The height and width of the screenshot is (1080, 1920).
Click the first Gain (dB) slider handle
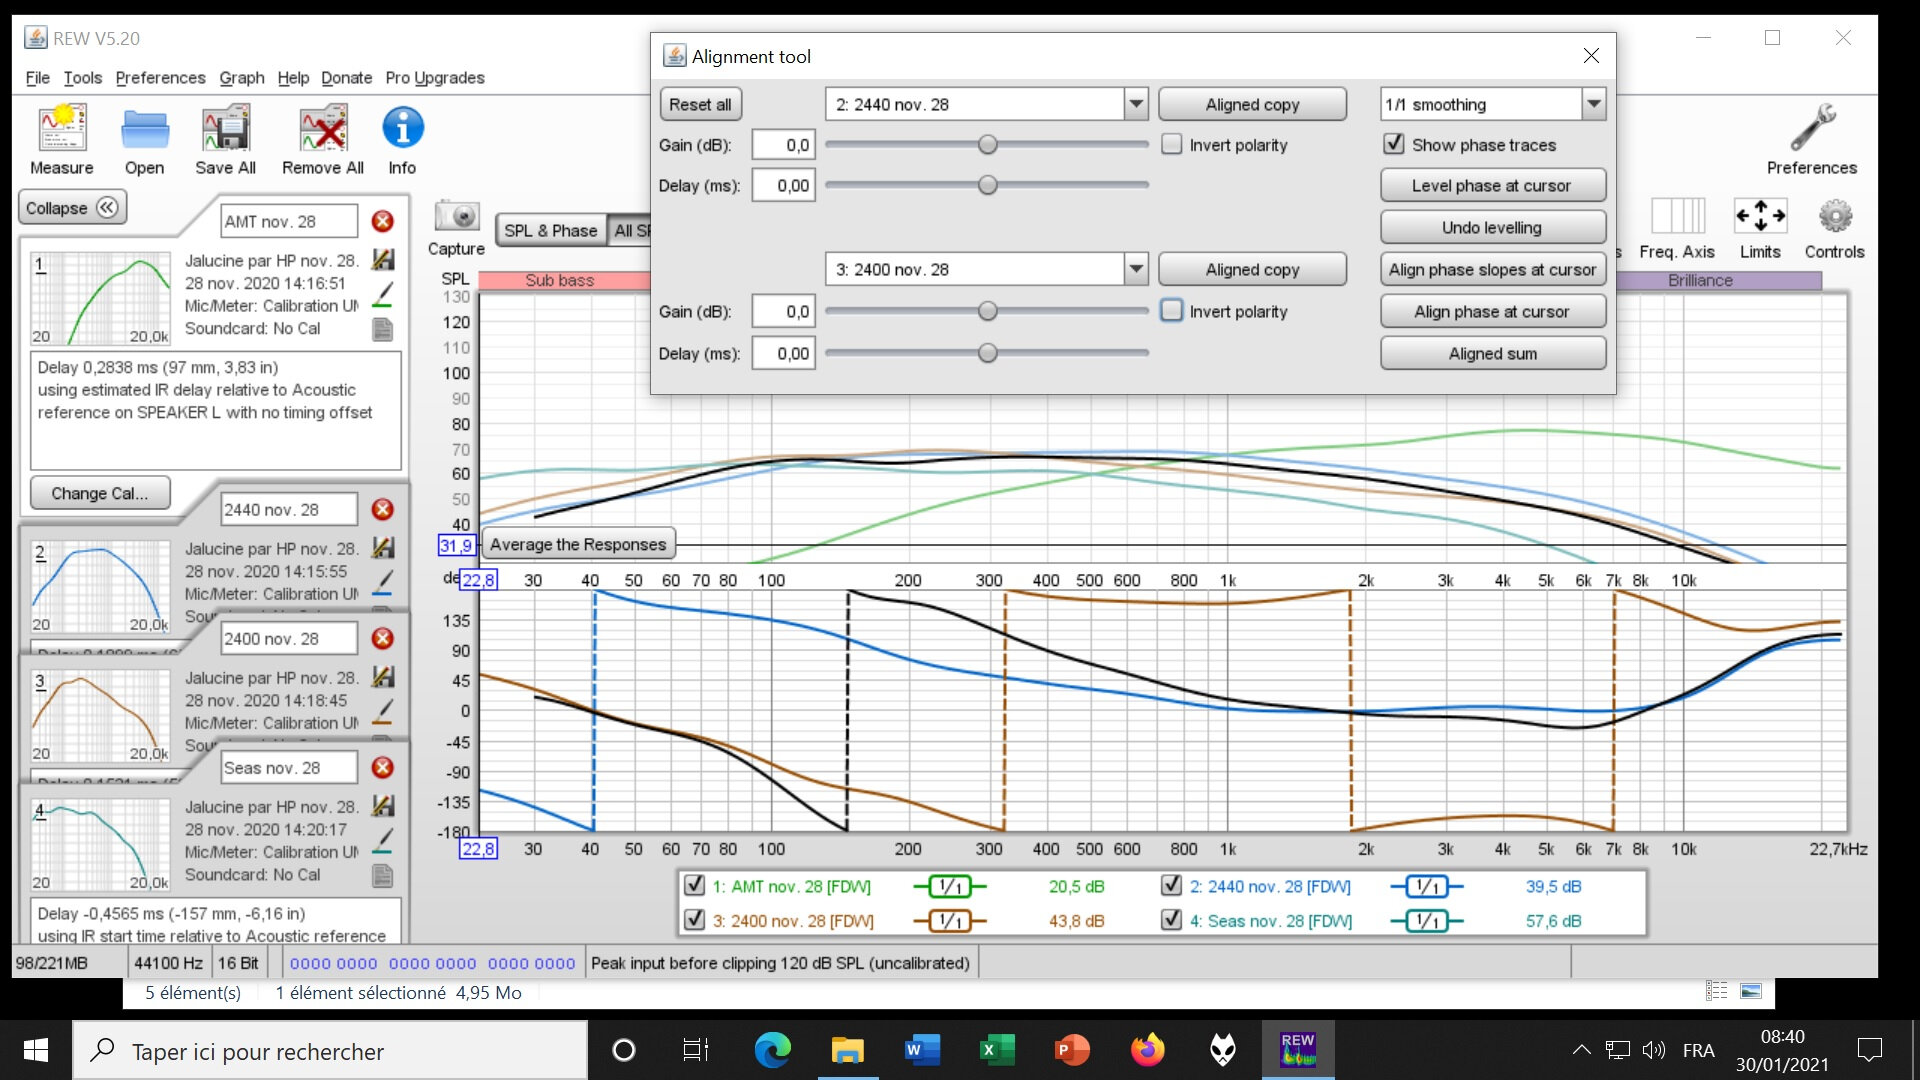coord(988,145)
